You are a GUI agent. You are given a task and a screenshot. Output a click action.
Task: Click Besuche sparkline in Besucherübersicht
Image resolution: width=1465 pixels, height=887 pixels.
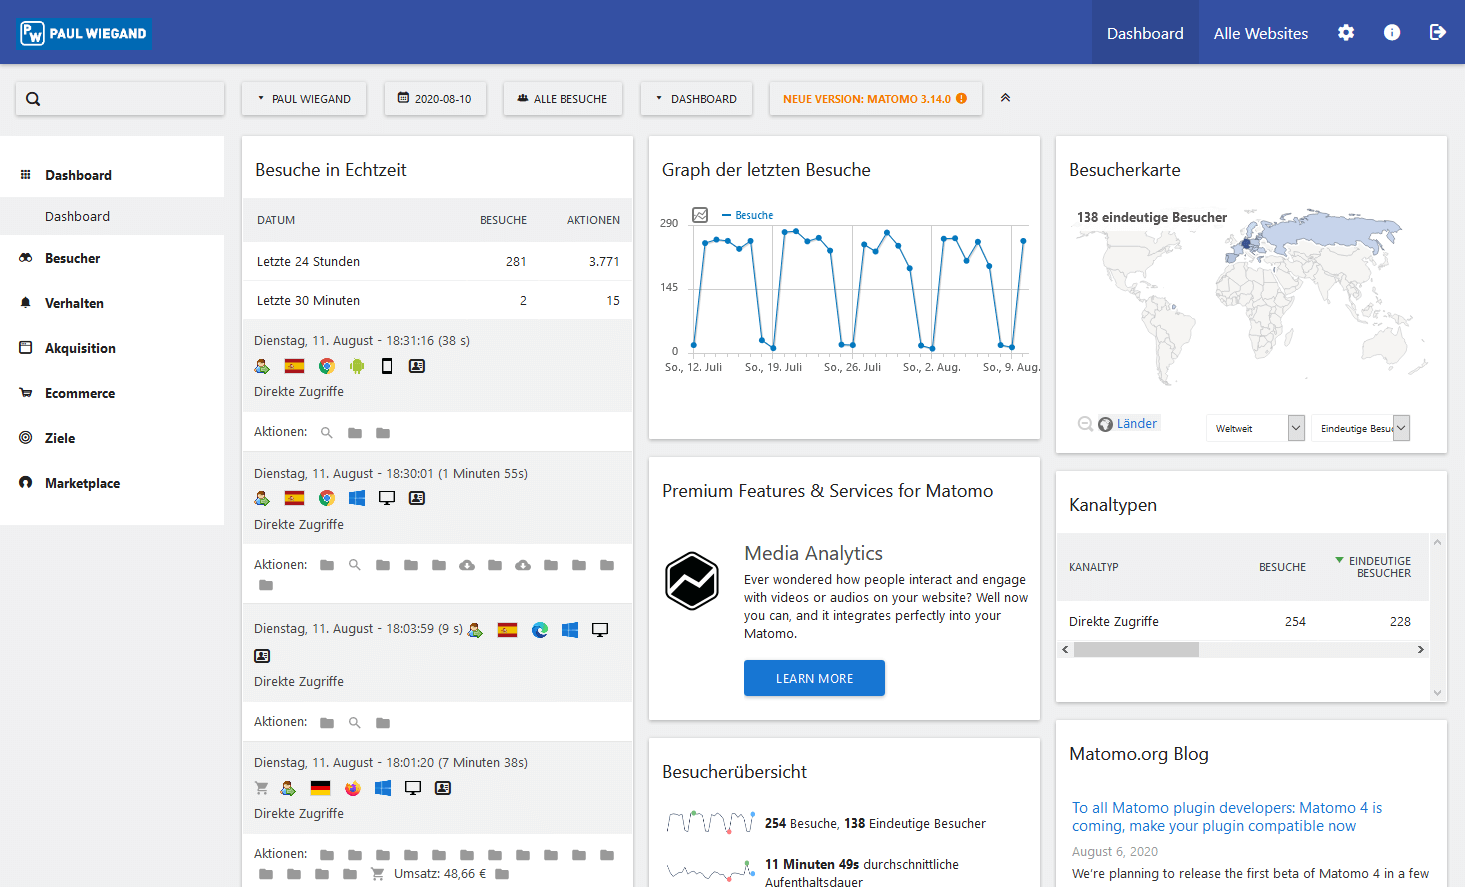click(710, 823)
